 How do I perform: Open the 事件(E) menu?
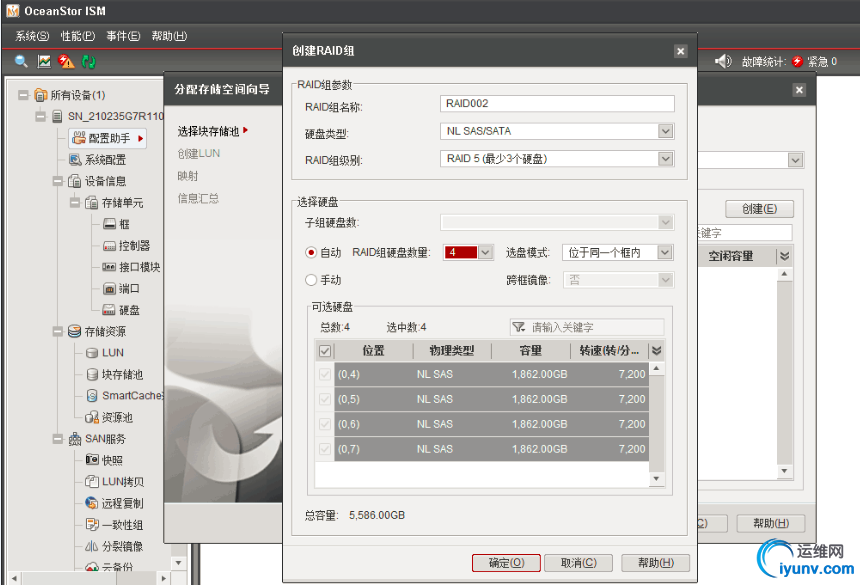point(123,36)
